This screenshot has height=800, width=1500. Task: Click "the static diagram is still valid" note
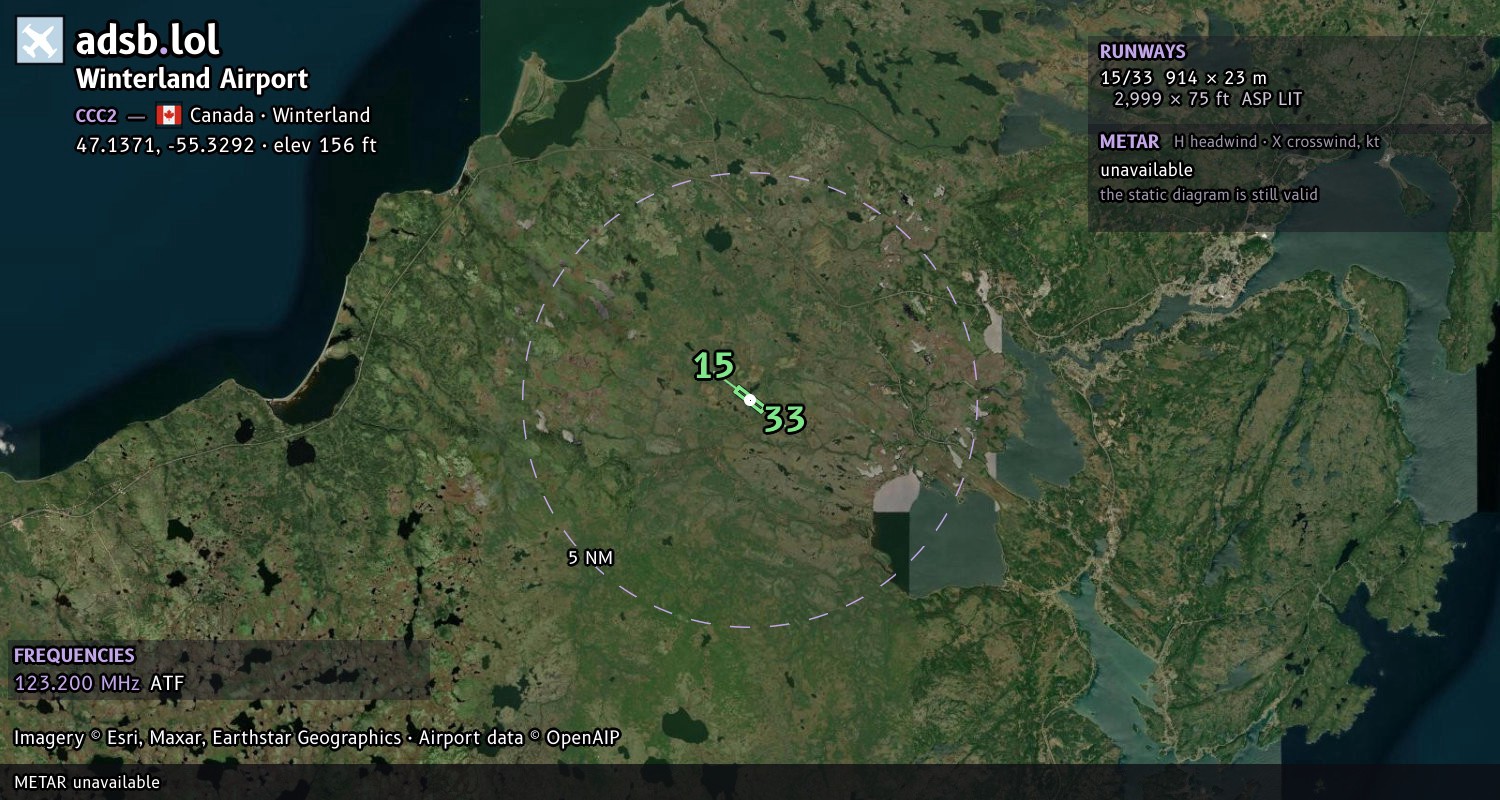click(1209, 195)
